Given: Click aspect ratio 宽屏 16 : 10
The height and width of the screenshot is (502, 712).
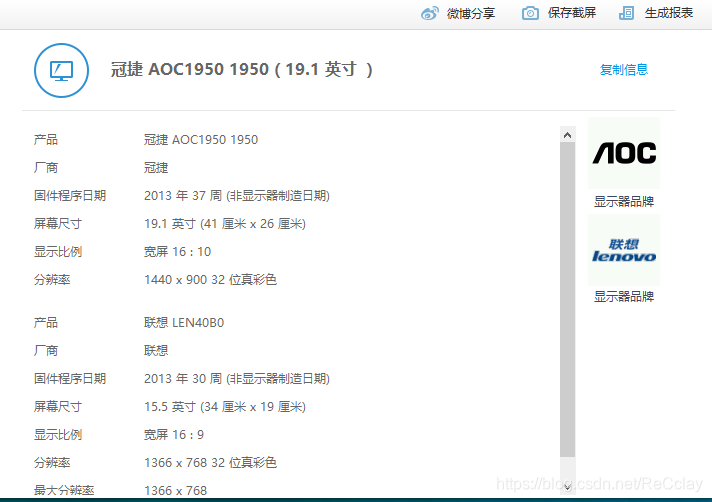Looking at the screenshot, I should click(177, 252).
